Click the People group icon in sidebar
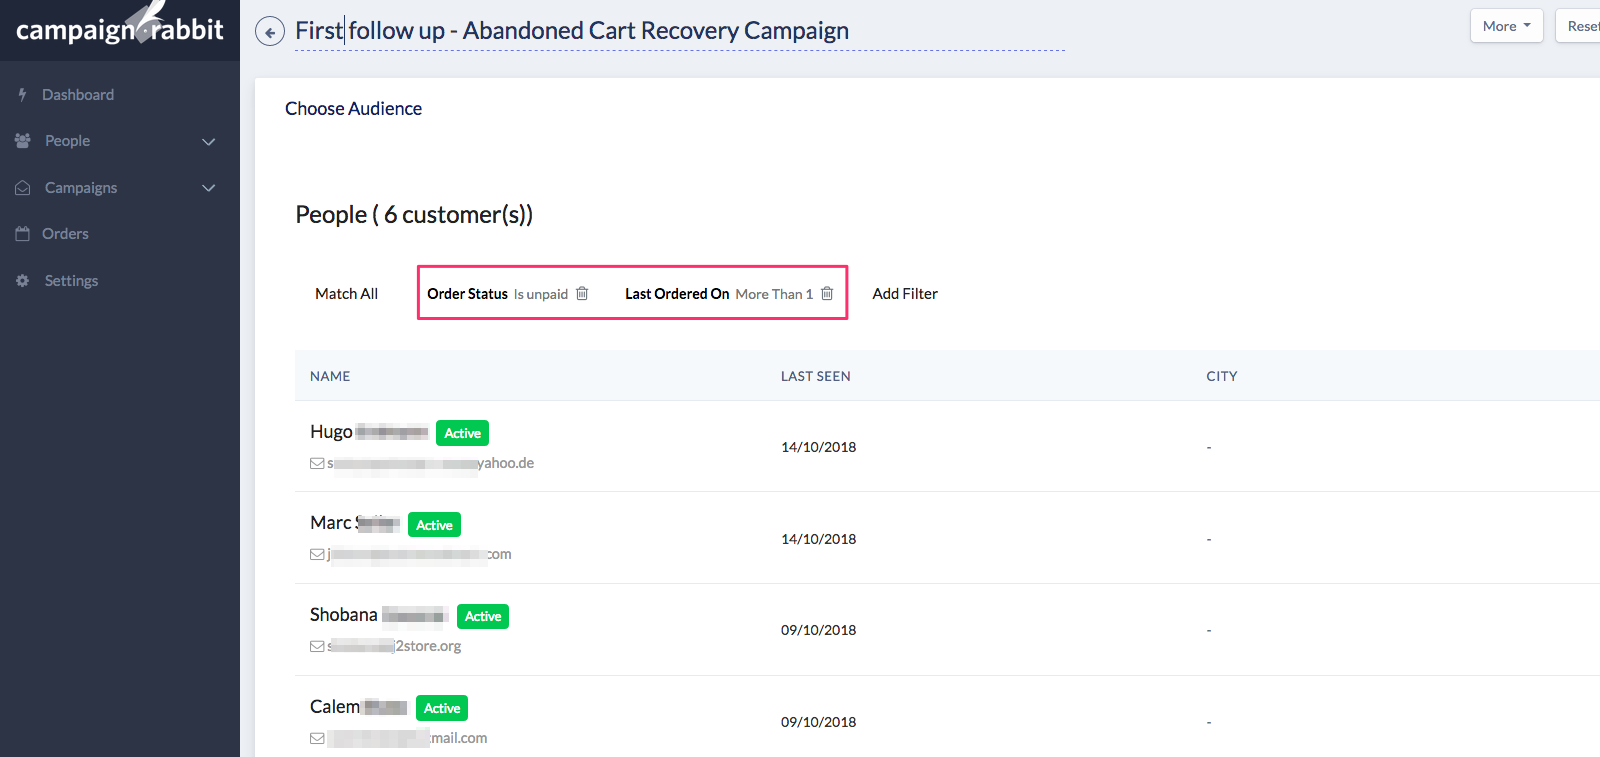Image resolution: width=1600 pixels, height=757 pixels. [x=23, y=141]
